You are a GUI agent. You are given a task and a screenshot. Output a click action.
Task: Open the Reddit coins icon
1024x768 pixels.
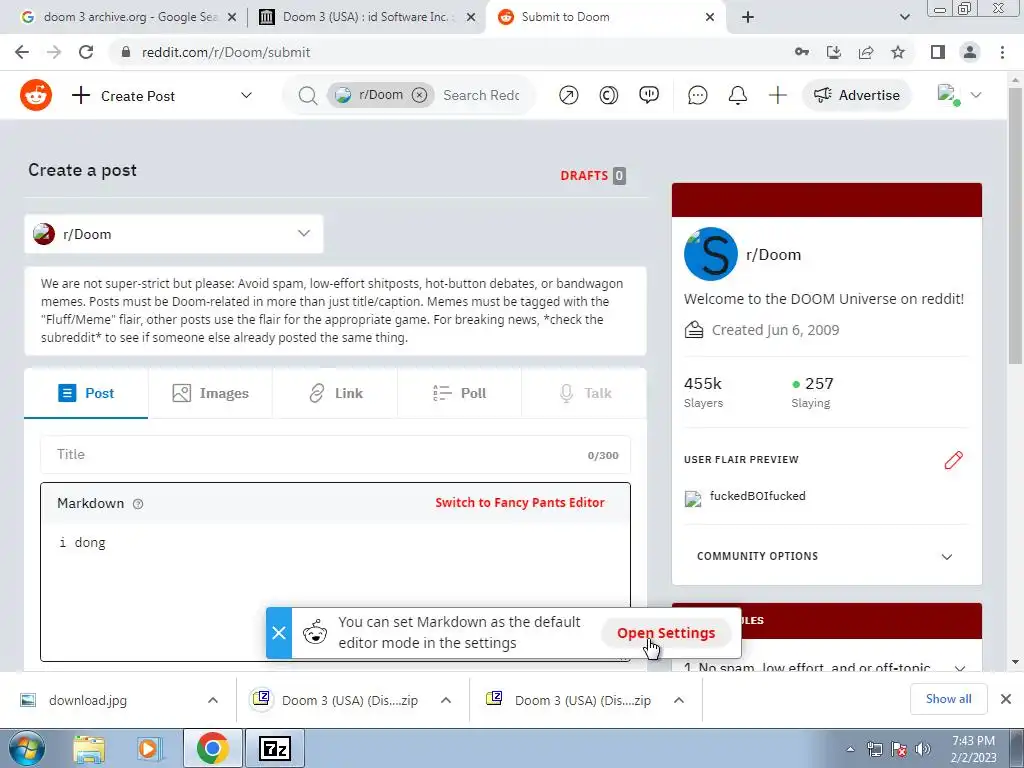(x=609, y=95)
